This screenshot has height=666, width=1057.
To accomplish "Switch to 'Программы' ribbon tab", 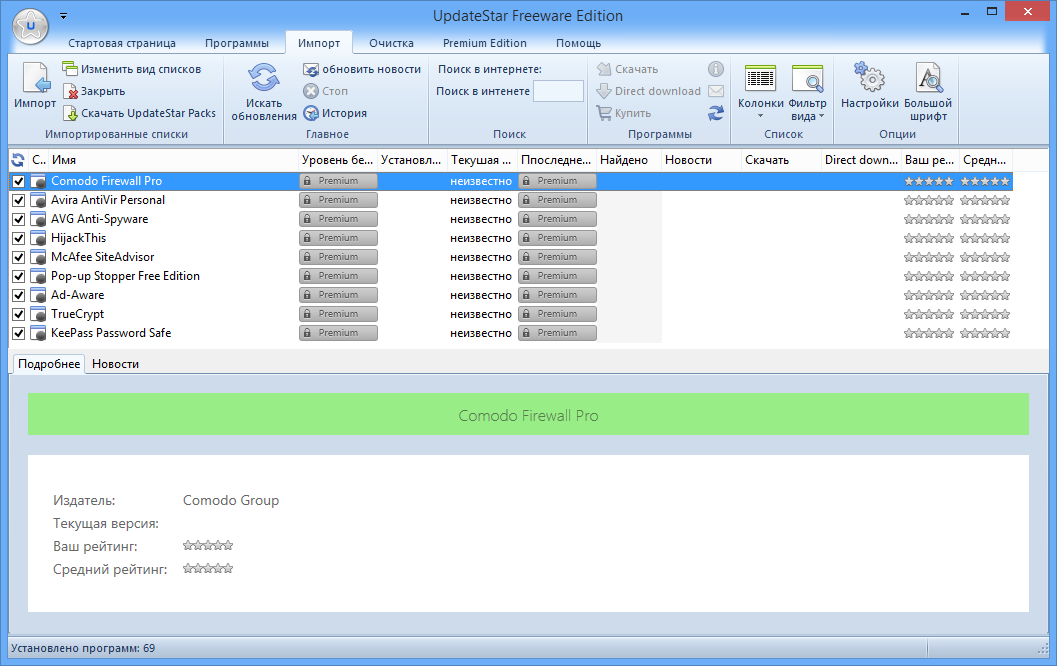I will (237, 43).
